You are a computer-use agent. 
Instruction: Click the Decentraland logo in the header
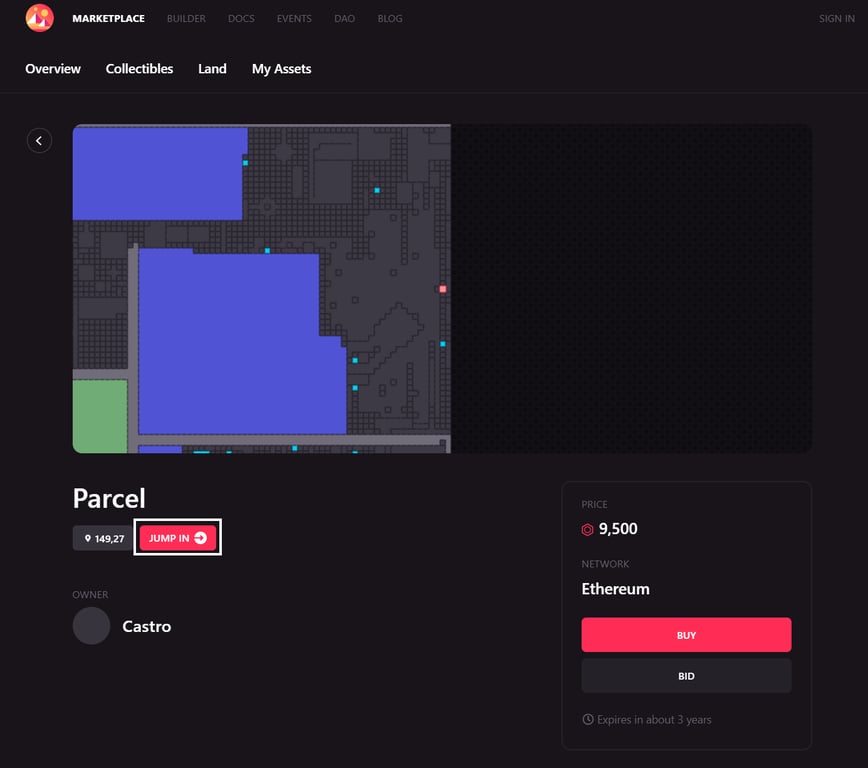click(40, 18)
